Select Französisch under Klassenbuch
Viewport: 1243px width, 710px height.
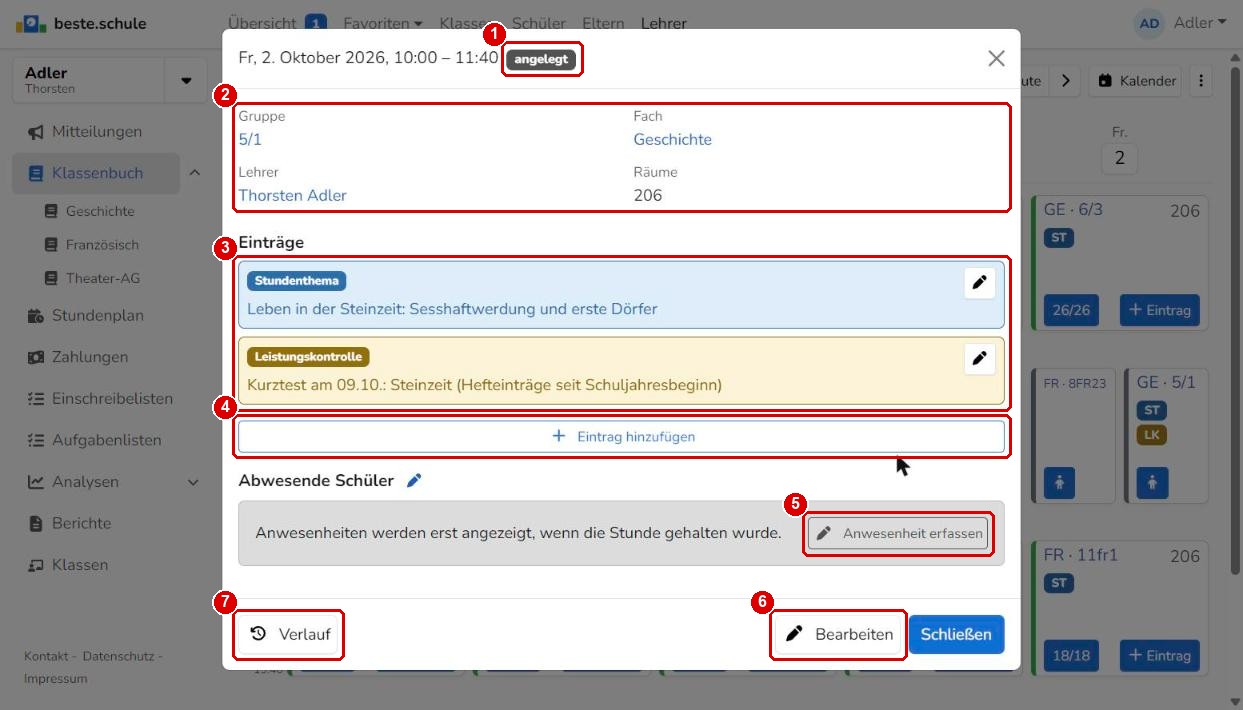point(102,245)
